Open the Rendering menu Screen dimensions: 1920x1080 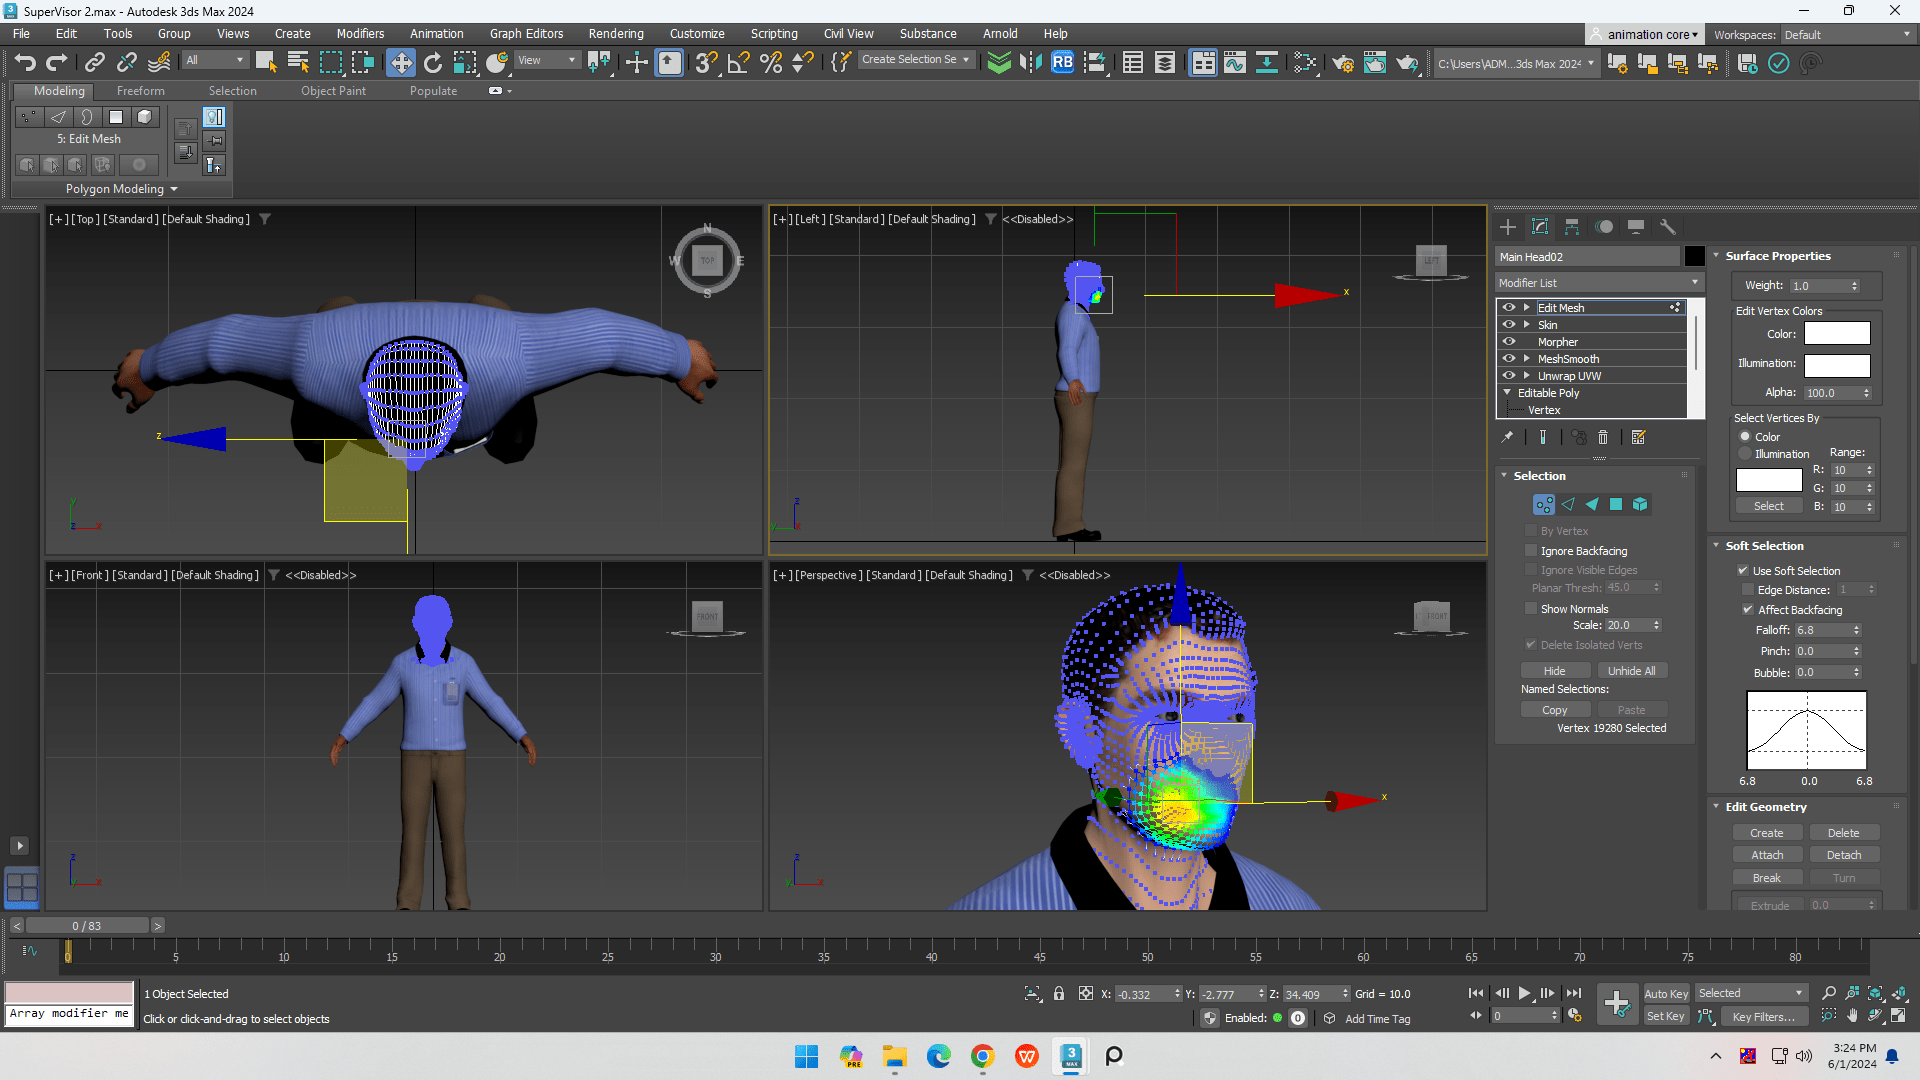coord(615,34)
